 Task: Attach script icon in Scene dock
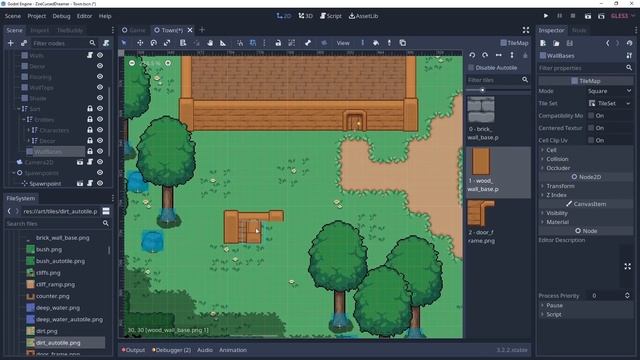coord(106,43)
